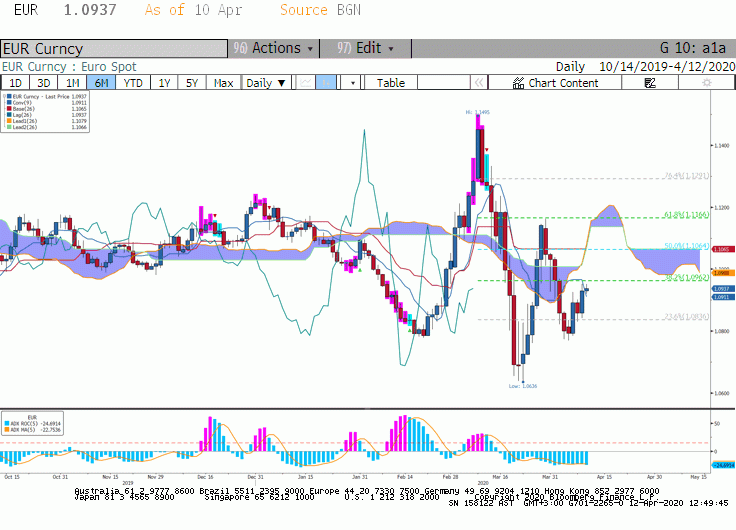
Task: Select the 6M time range
Action: [x=101, y=83]
